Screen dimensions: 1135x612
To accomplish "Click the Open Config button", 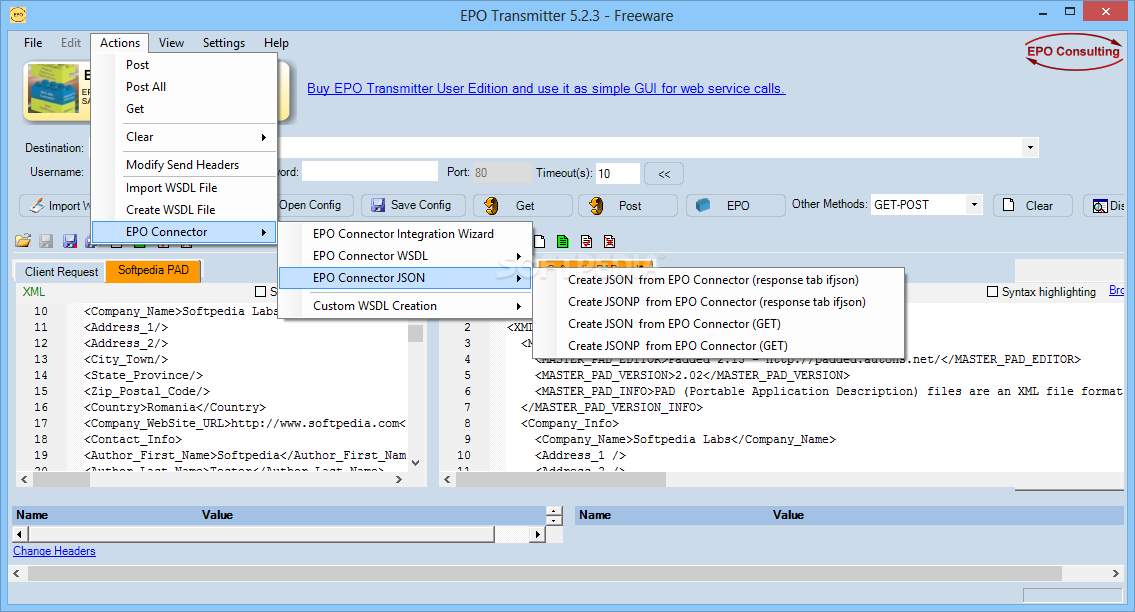I will coord(315,206).
